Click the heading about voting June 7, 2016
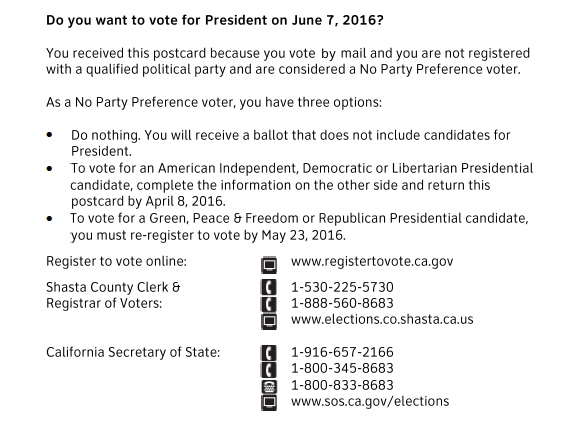Viewport: 575px width, 425px height. click(215, 20)
